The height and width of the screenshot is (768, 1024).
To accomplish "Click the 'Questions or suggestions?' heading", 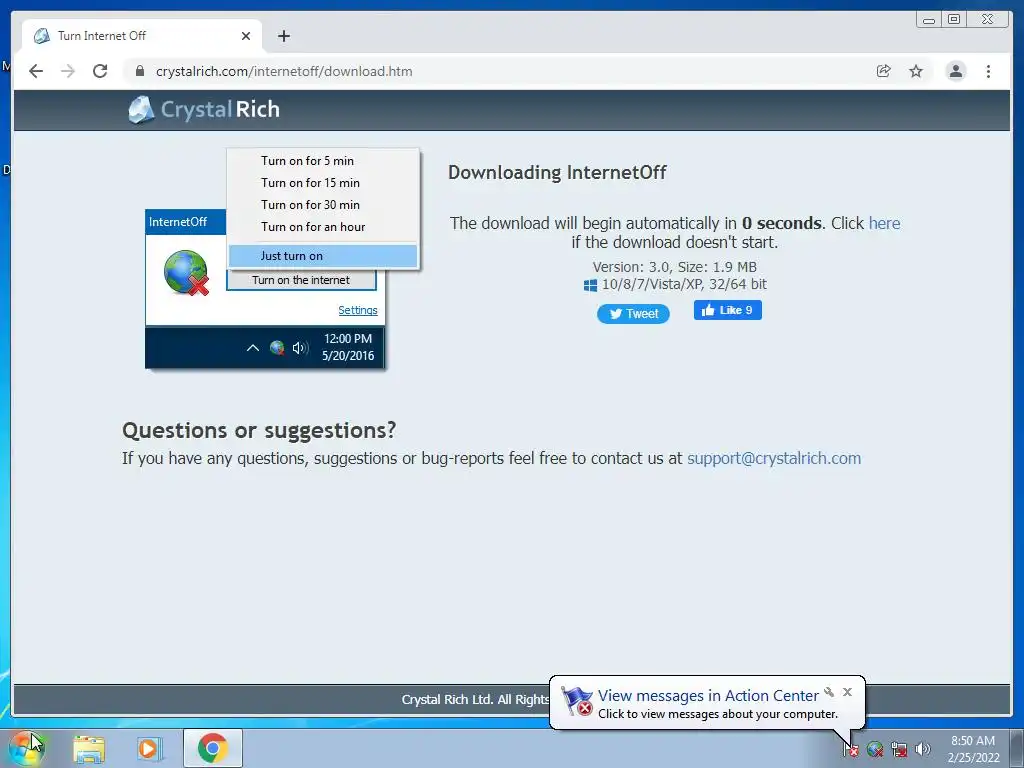I will point(259,430).
